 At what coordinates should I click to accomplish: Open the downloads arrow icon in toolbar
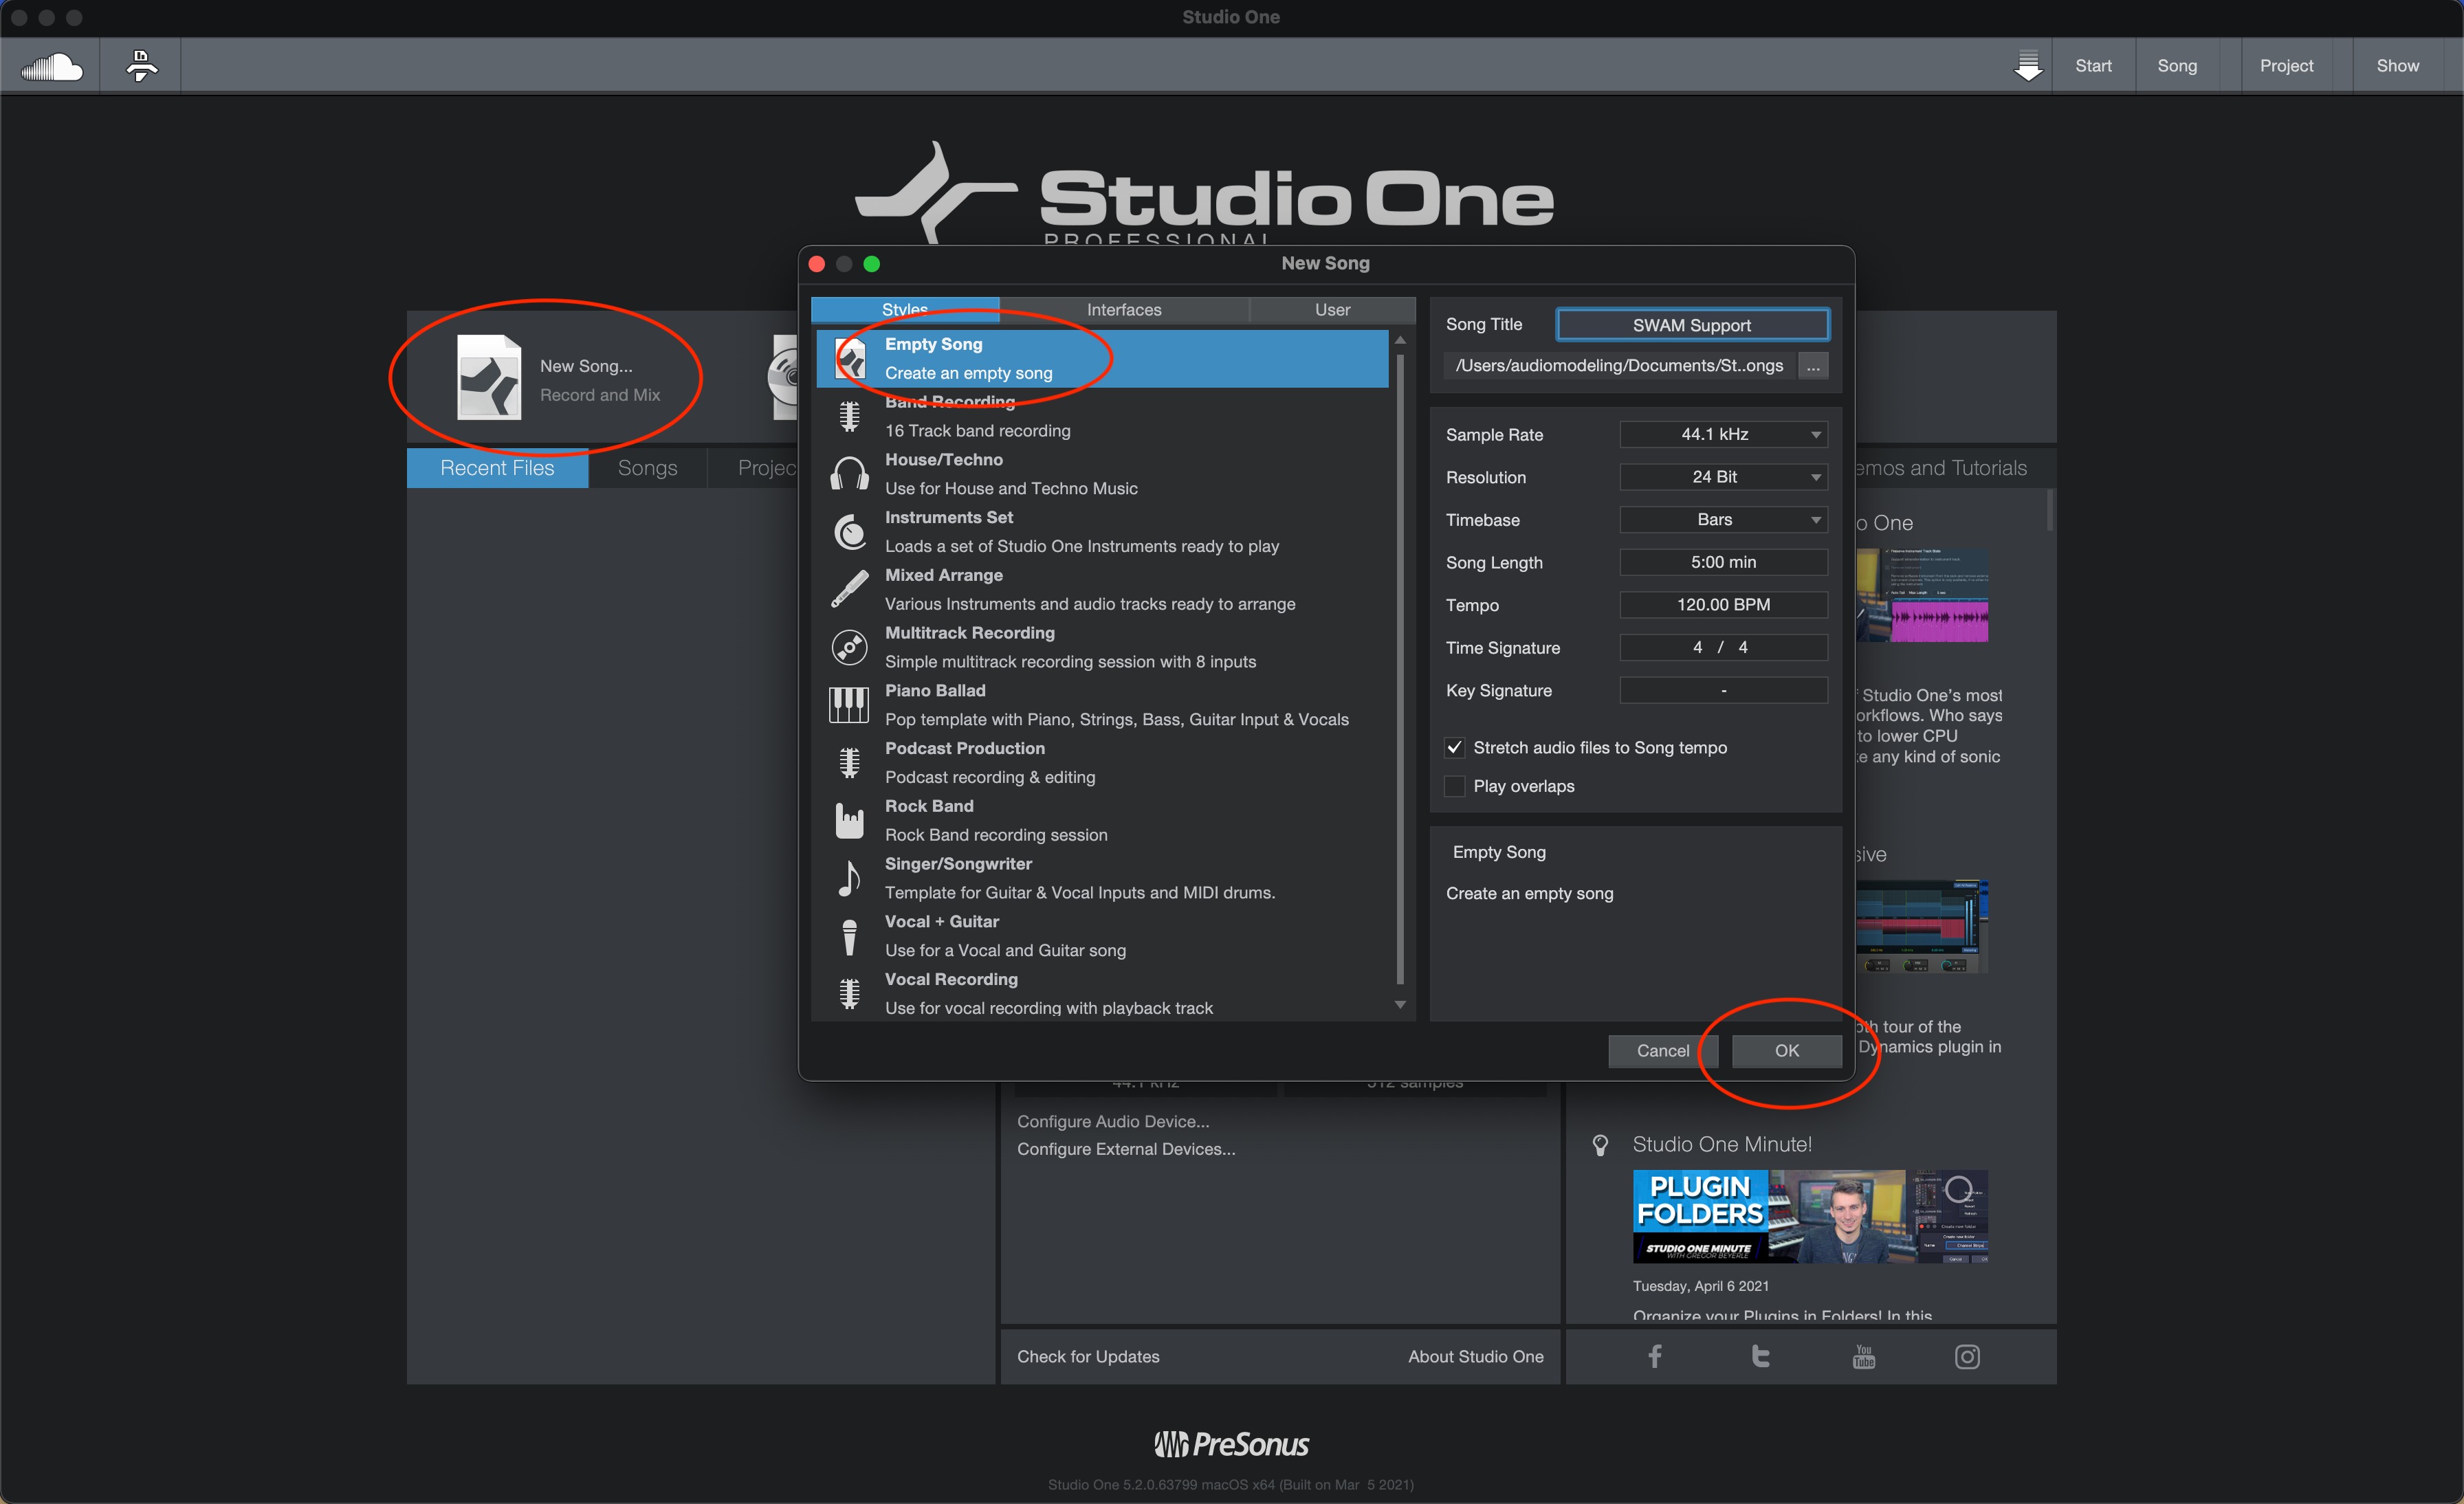[x=2027, y=66]
